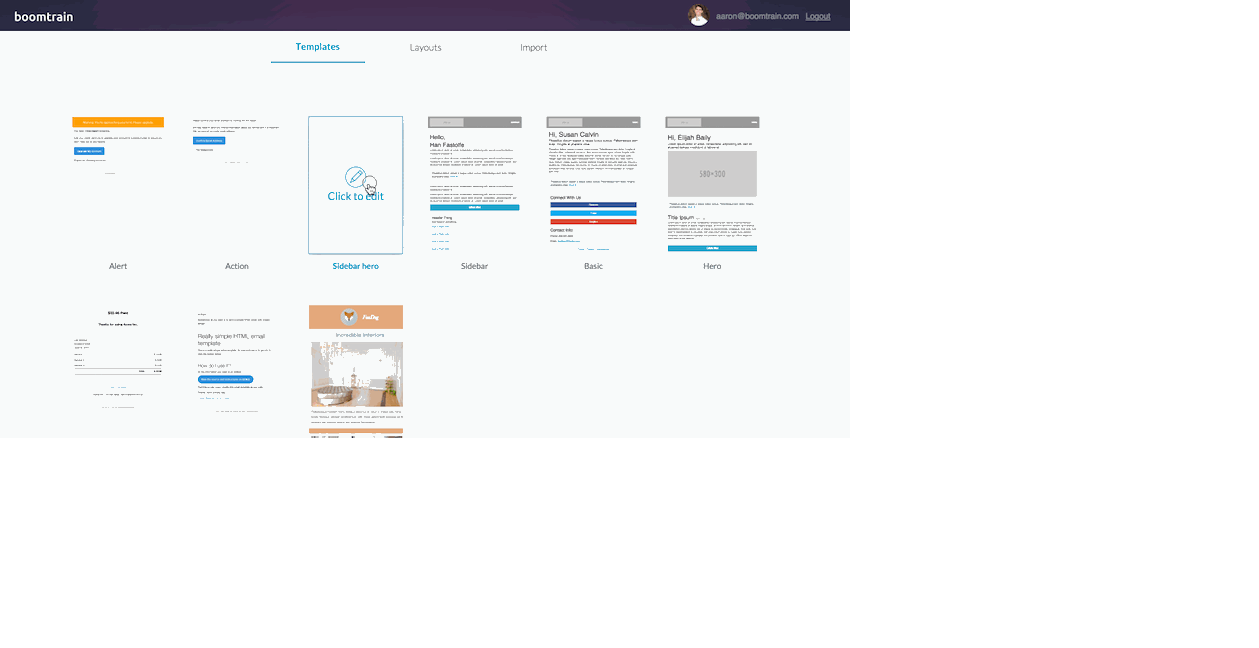Open the Import tab
1259x648 pixels.
[533, 48]
